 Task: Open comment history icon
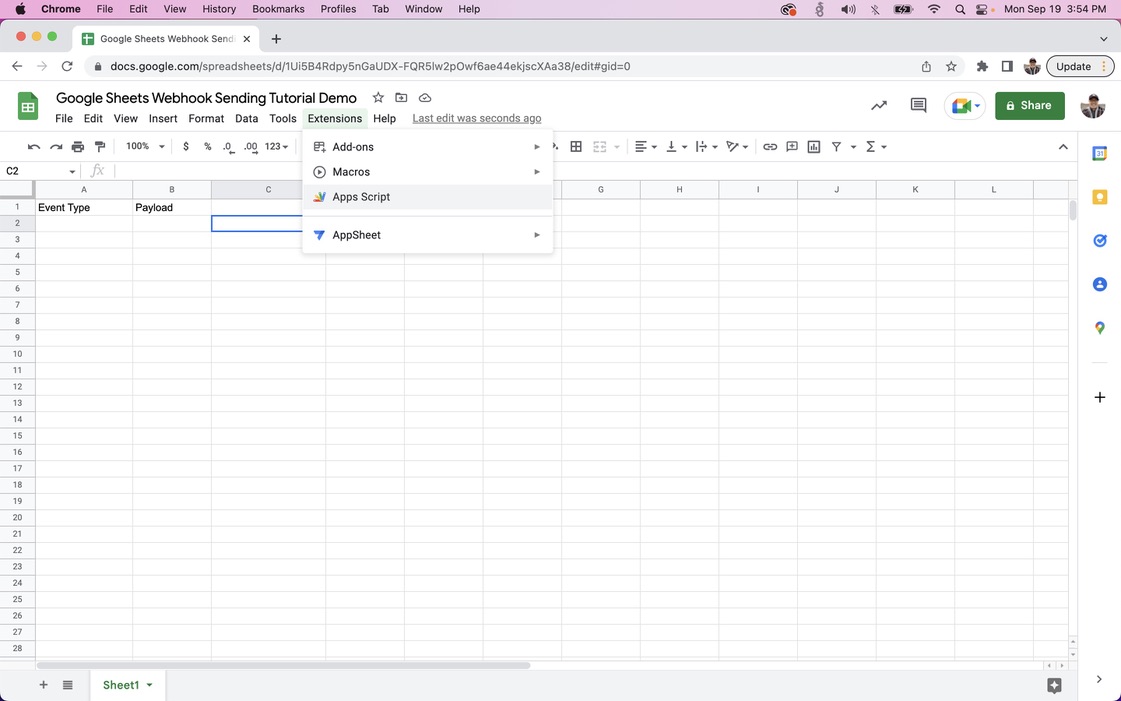pyautogui.click(x=919, y=106)
